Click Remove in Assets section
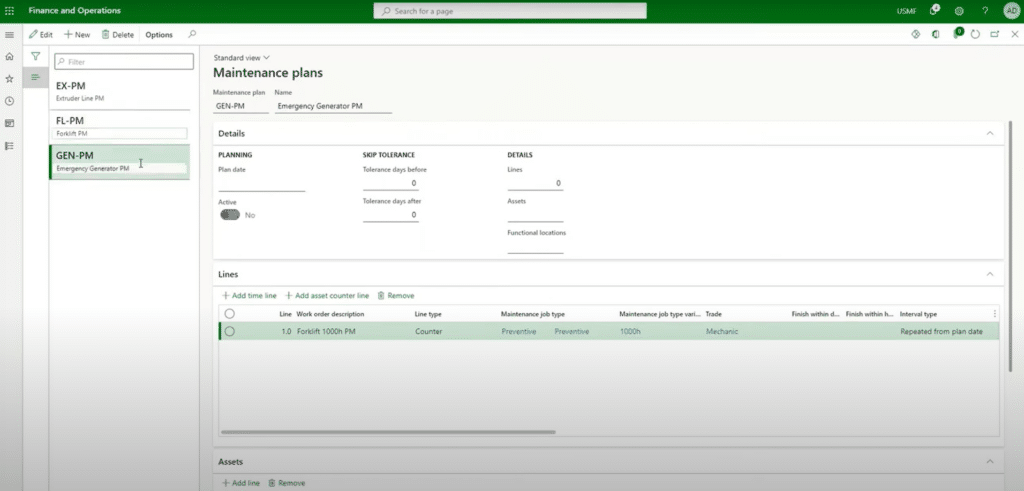 tap(286, 483)
